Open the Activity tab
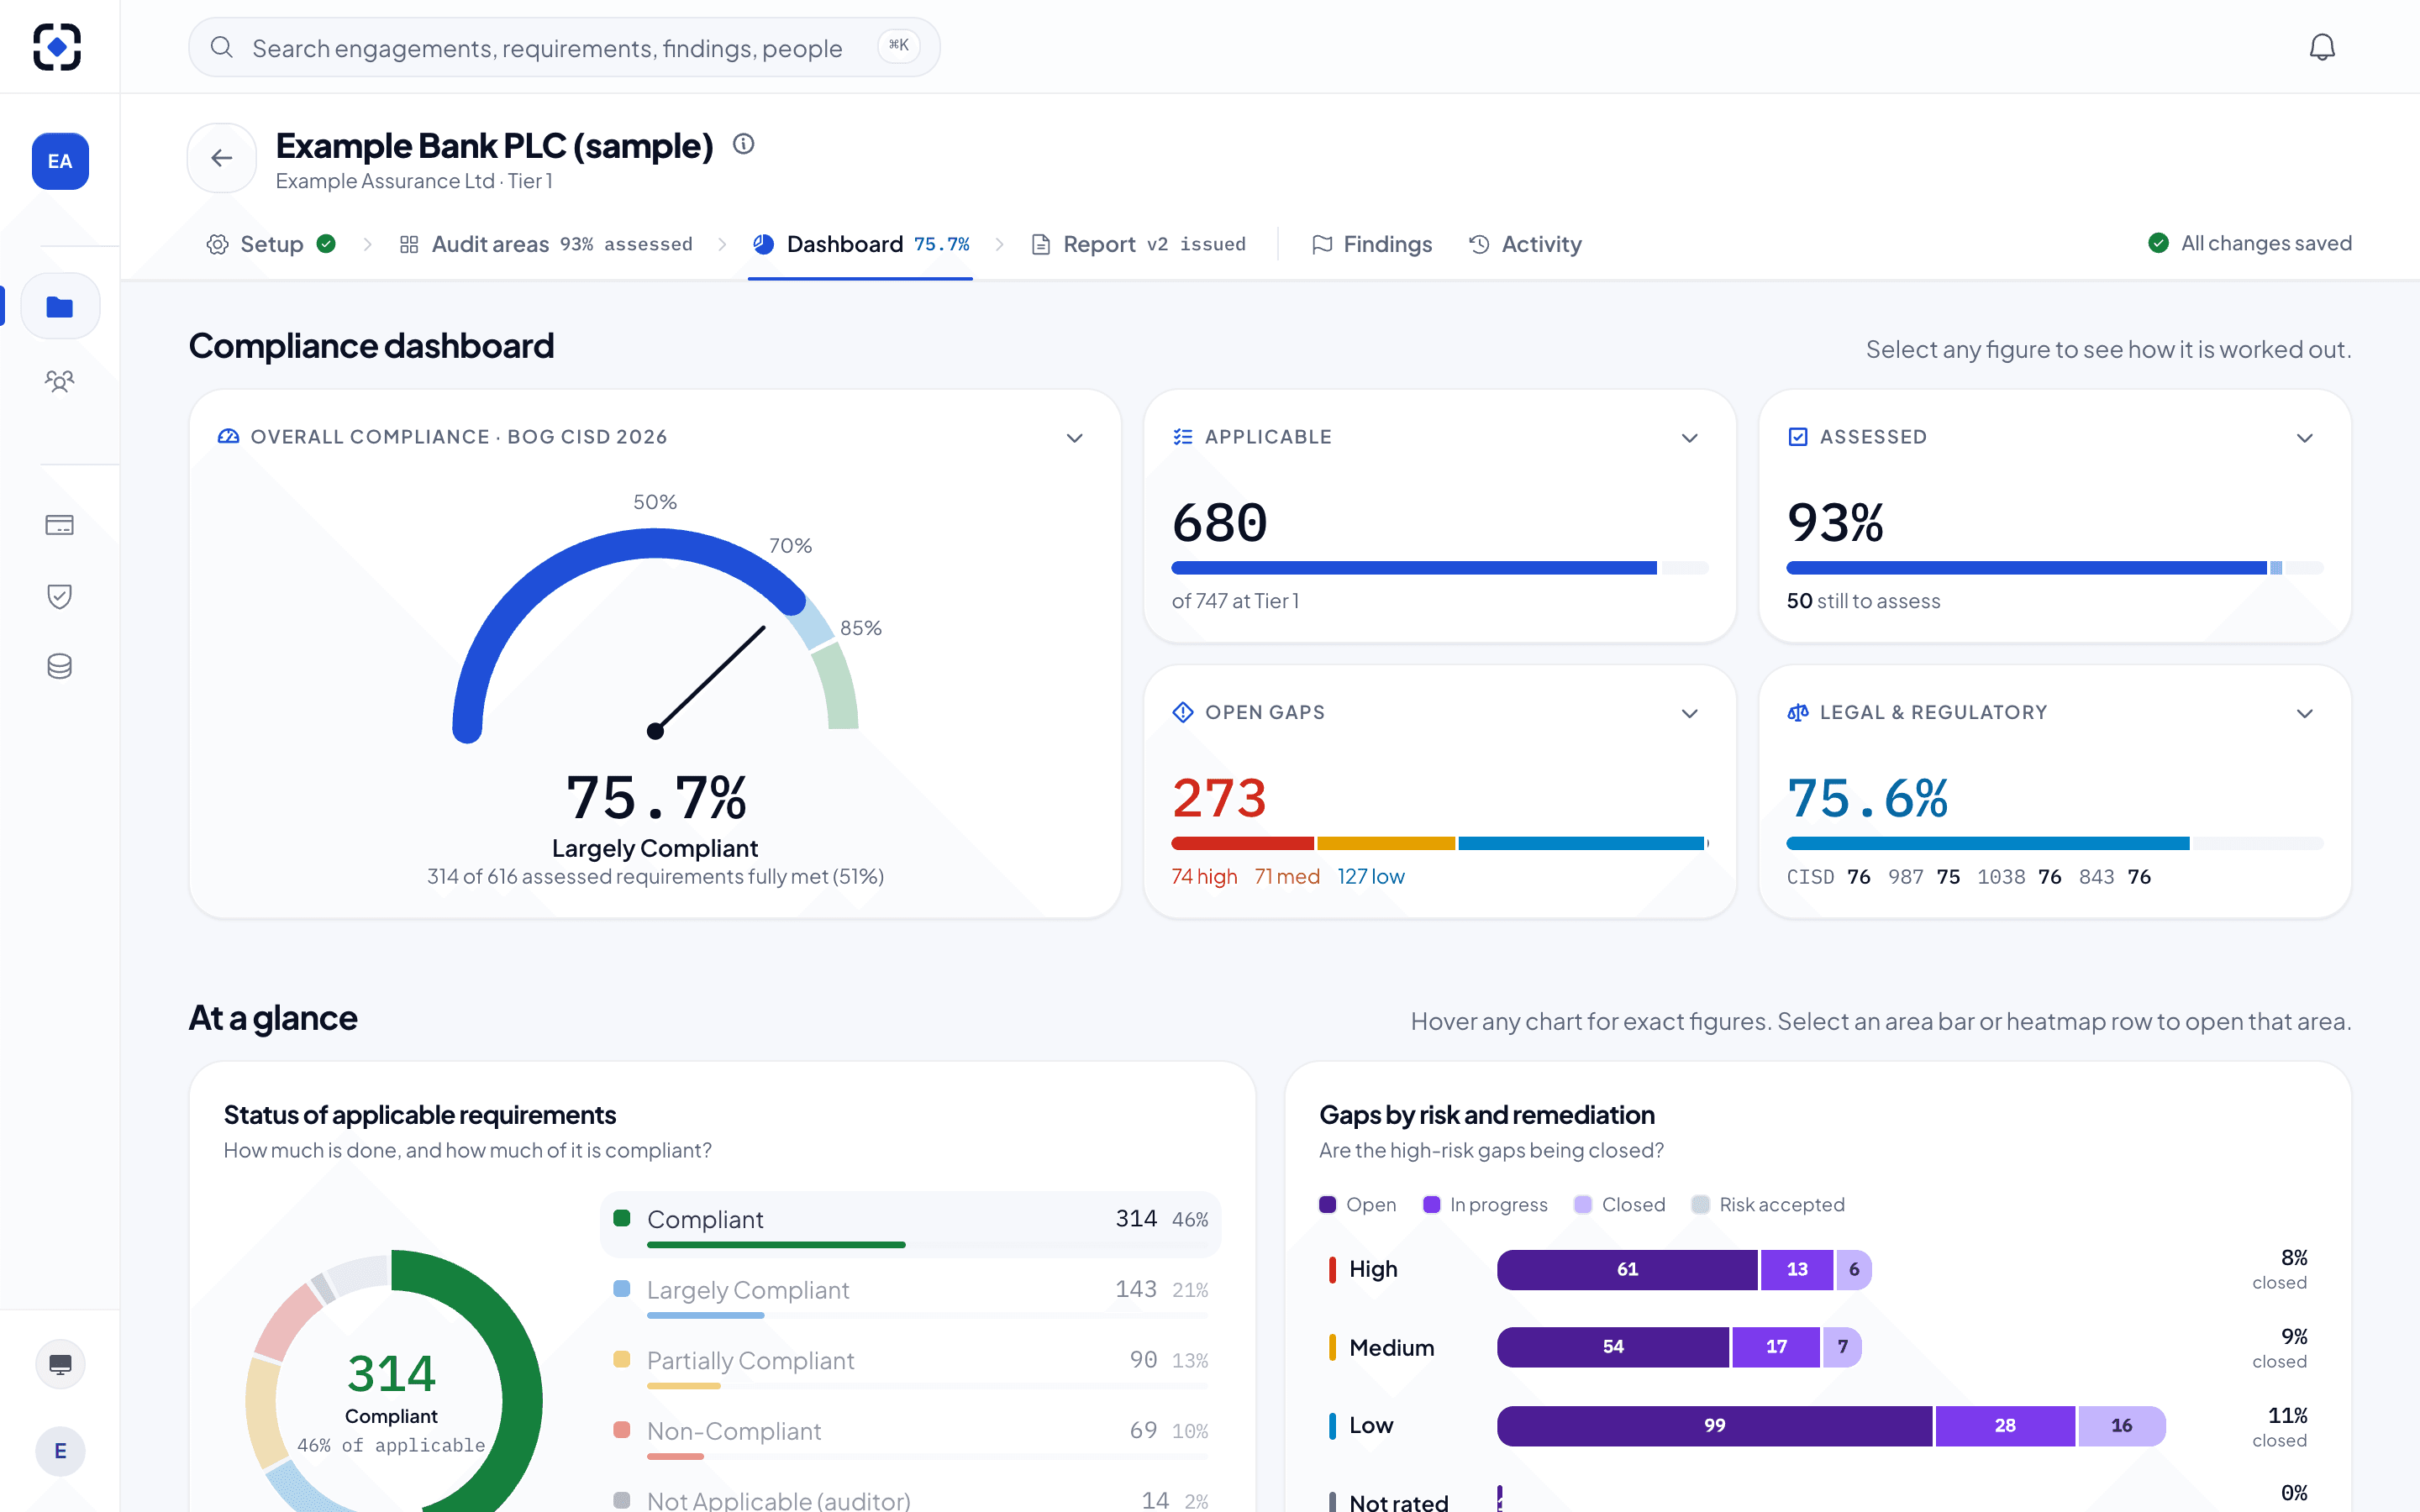 (x=1525, y=244)
